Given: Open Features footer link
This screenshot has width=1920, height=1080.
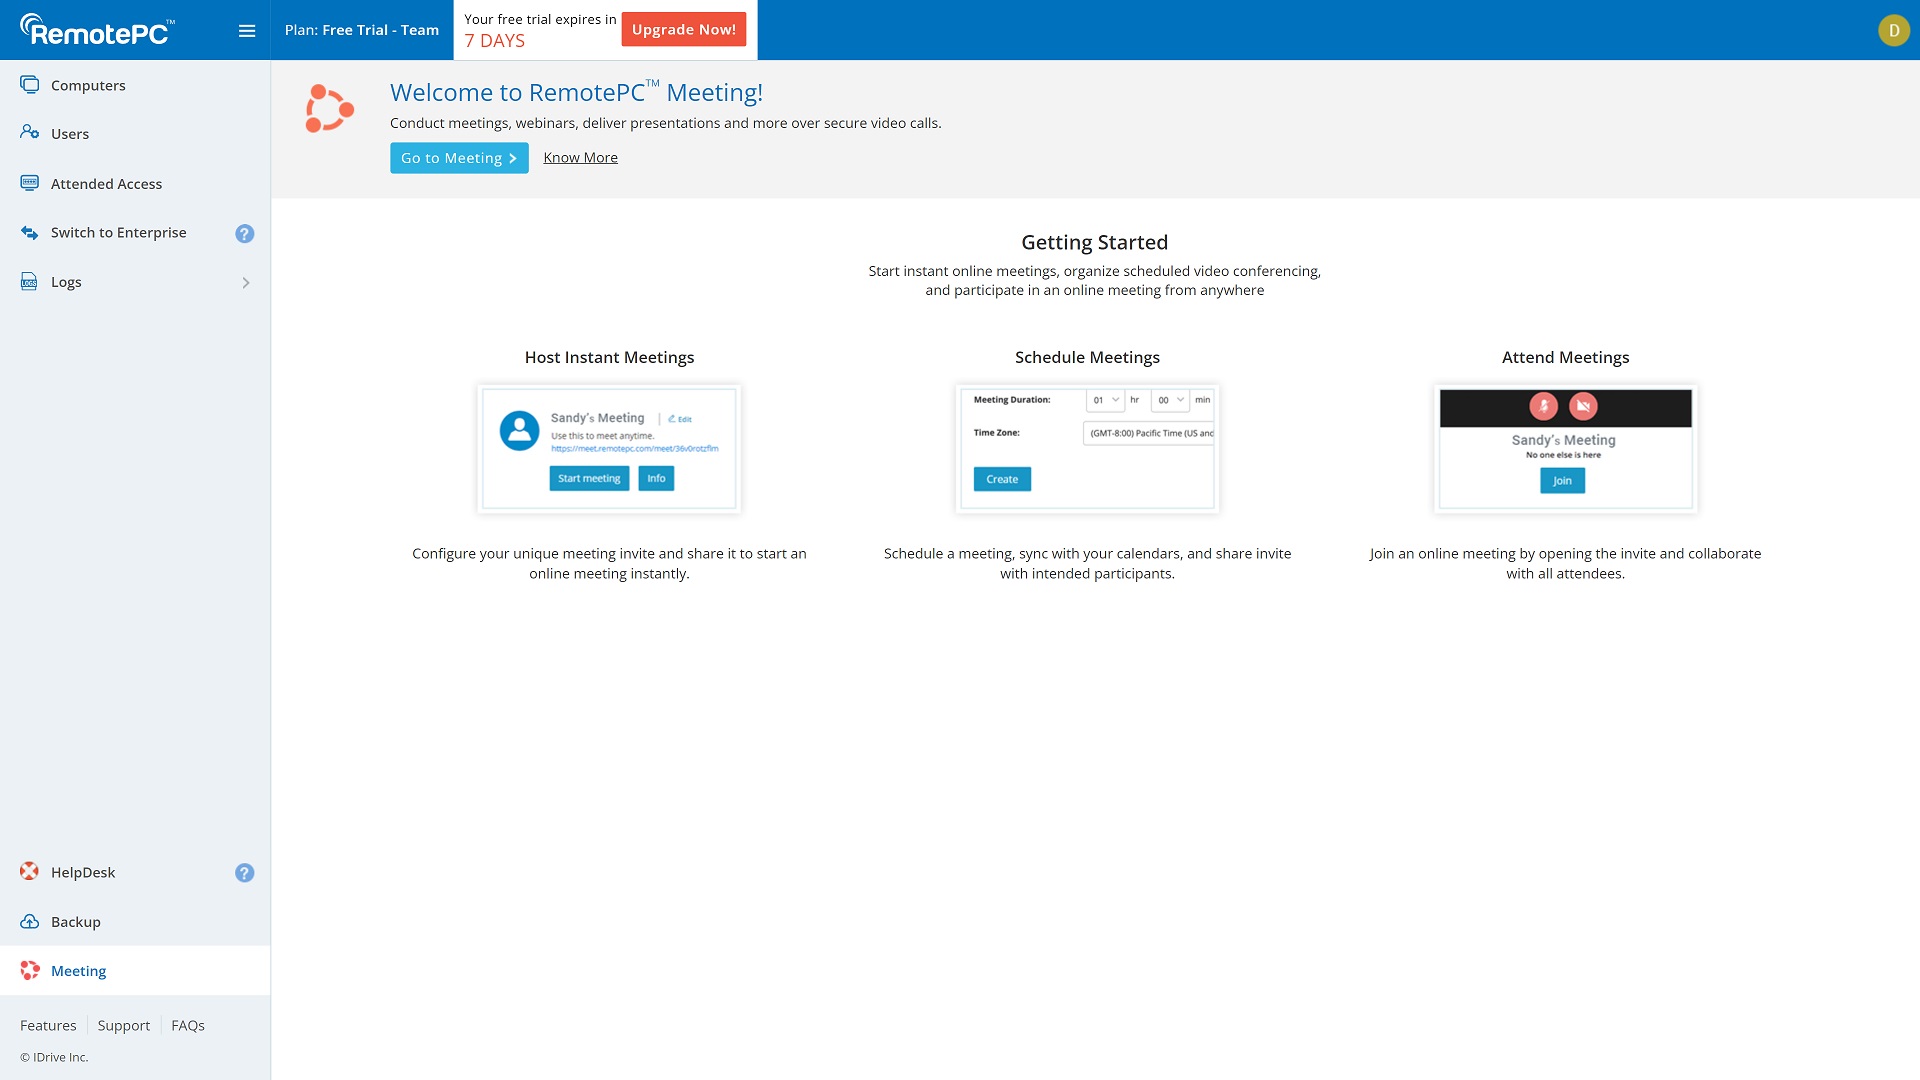Looking at the screenshot, I should 48,1025.
